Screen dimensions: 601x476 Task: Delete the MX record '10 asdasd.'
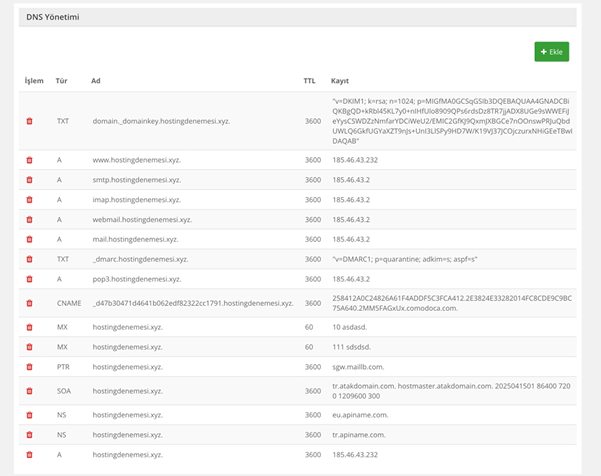pos(29,327)
